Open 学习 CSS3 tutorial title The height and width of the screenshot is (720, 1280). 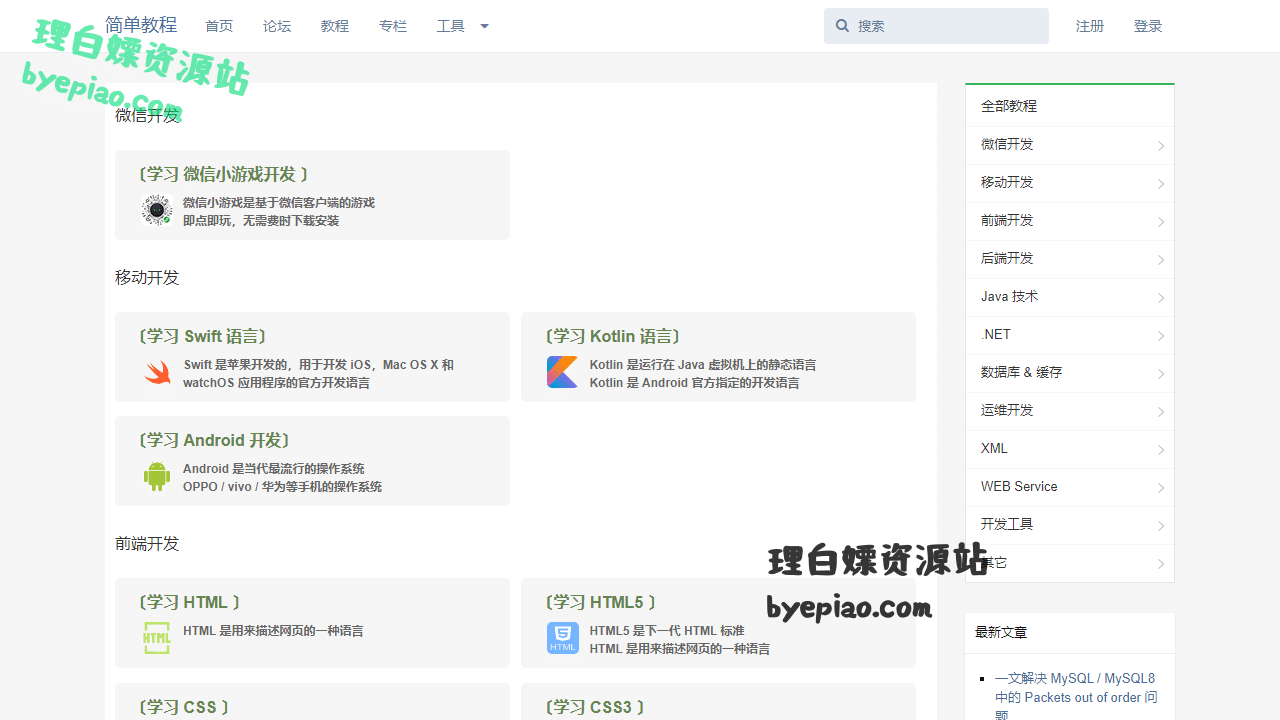tap(594, 707)
